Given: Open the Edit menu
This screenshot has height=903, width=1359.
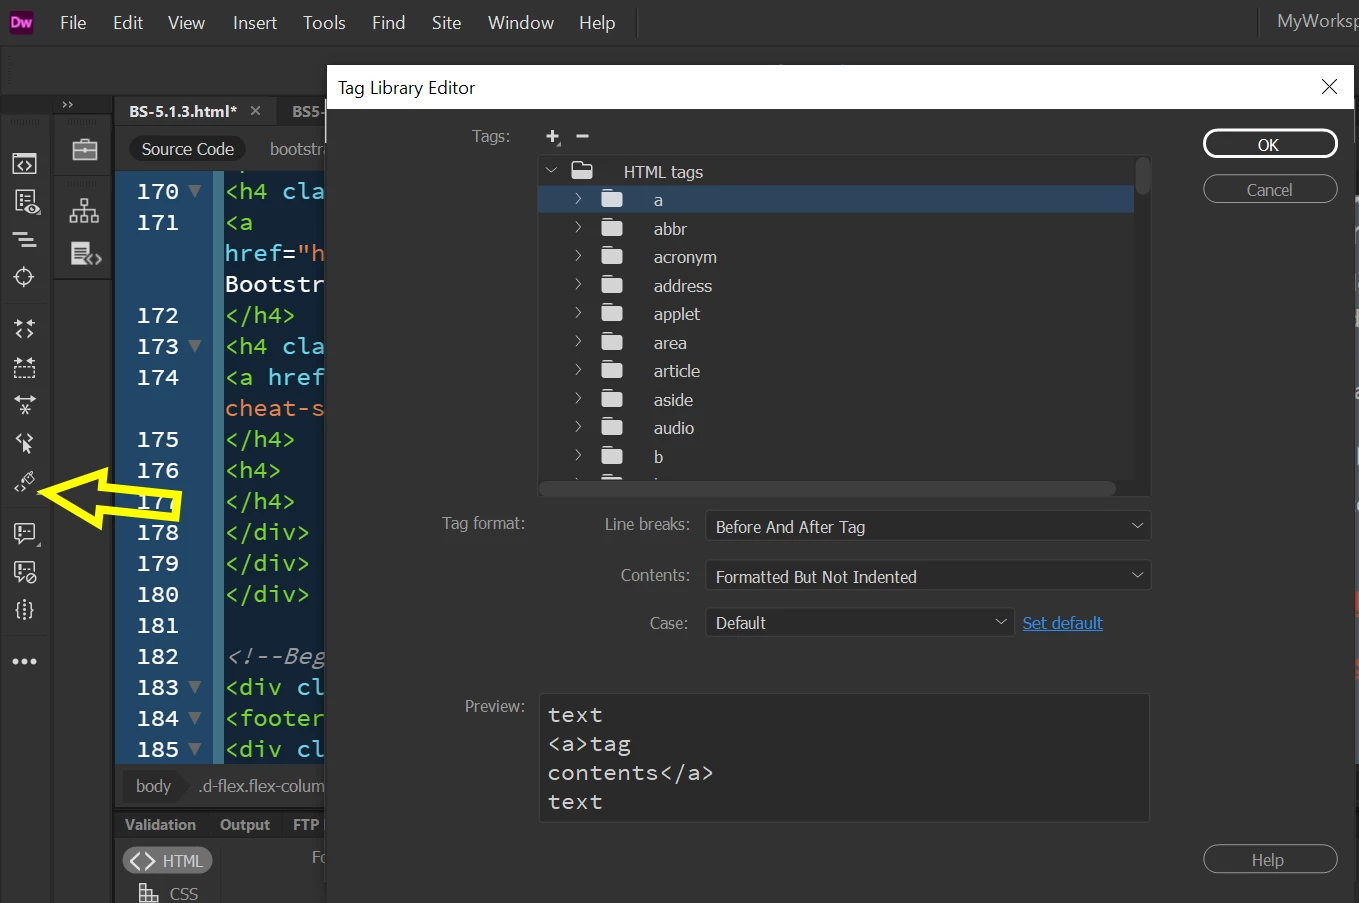Looking at the screenshot, I should tap(128, 22).
